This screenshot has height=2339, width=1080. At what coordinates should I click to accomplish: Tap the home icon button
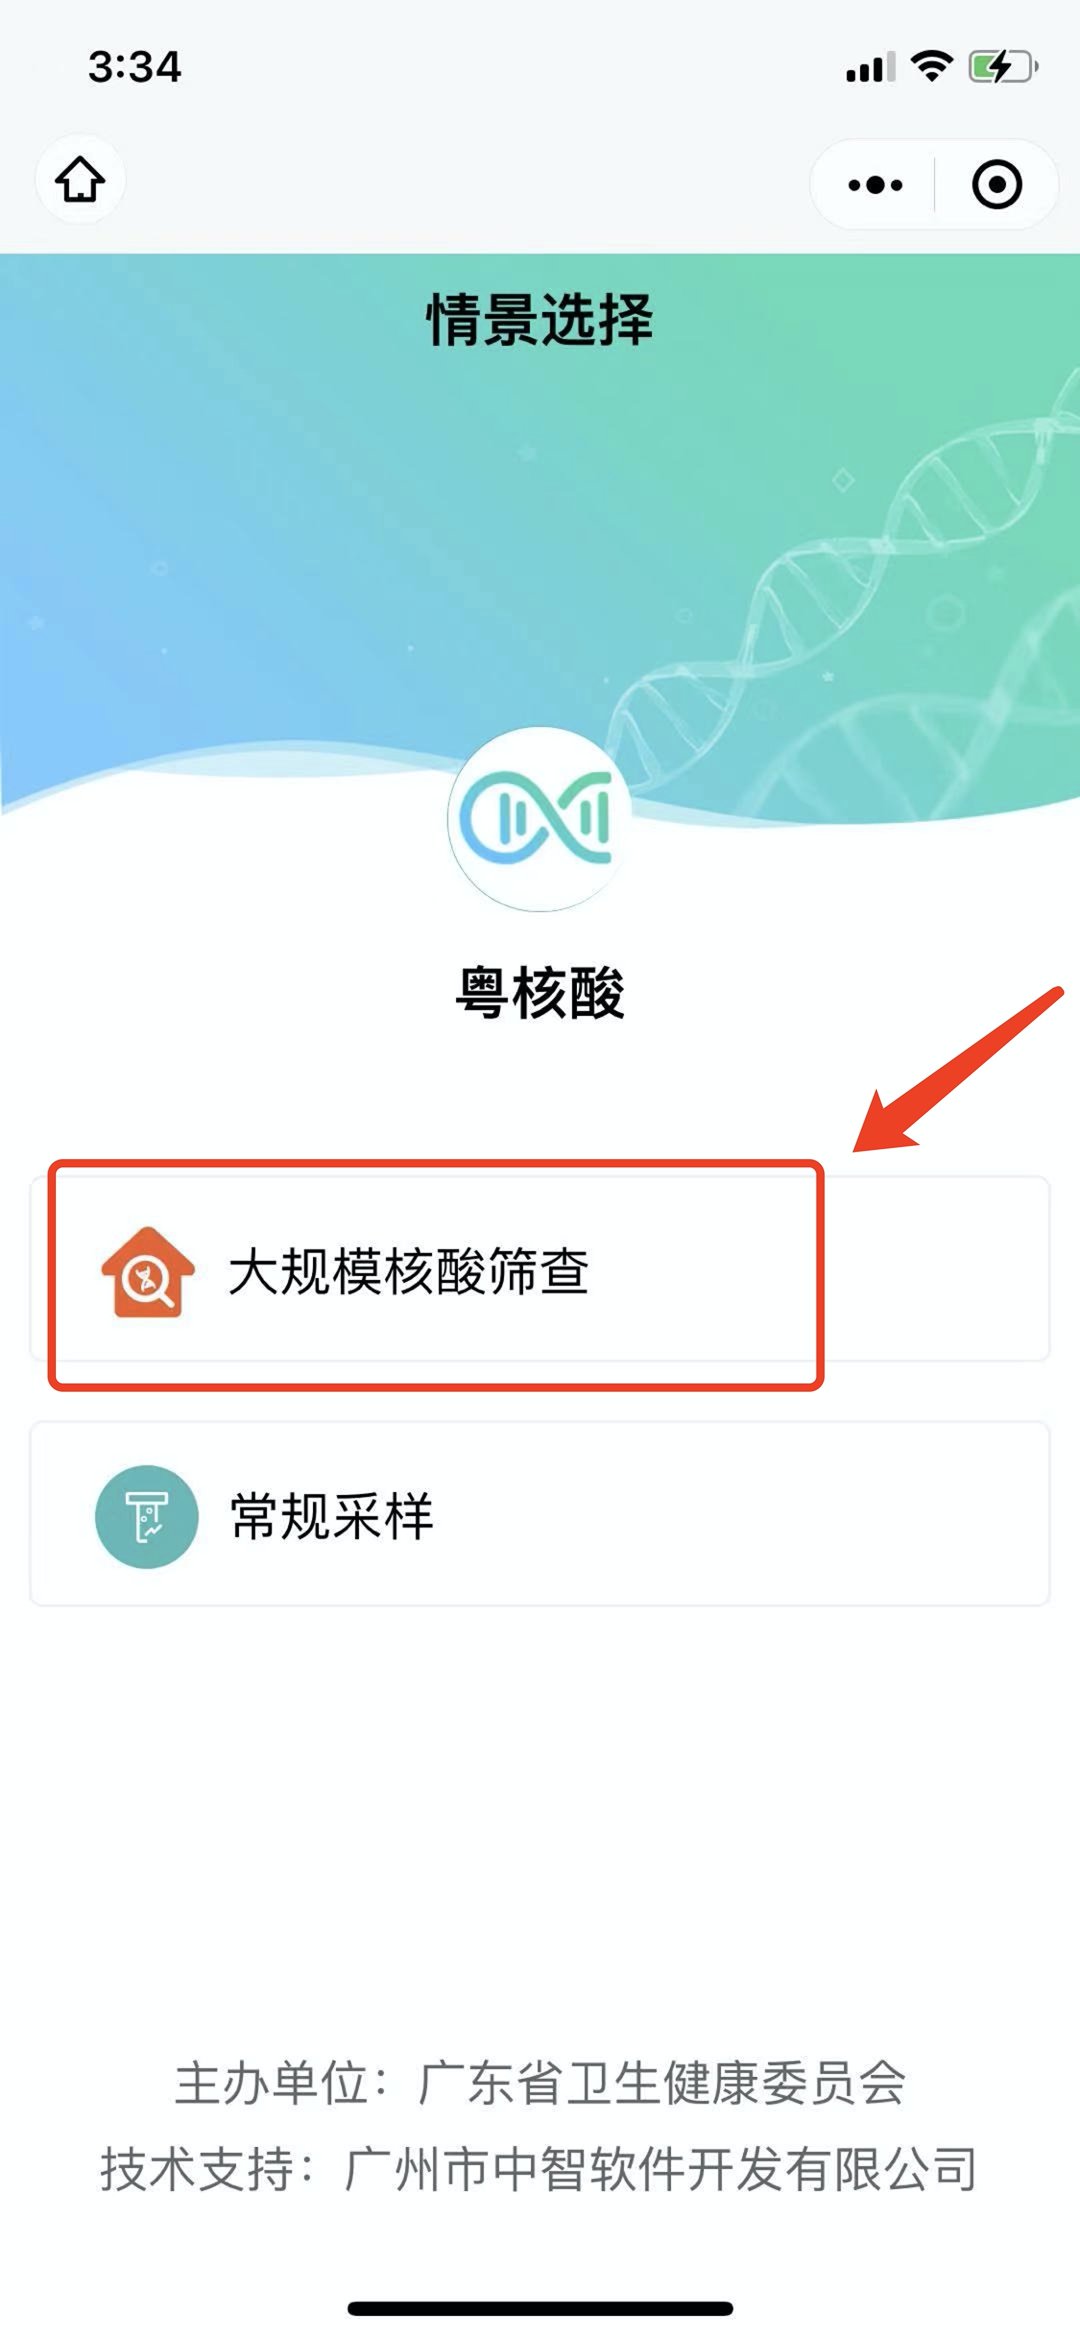tap(80, 181)
